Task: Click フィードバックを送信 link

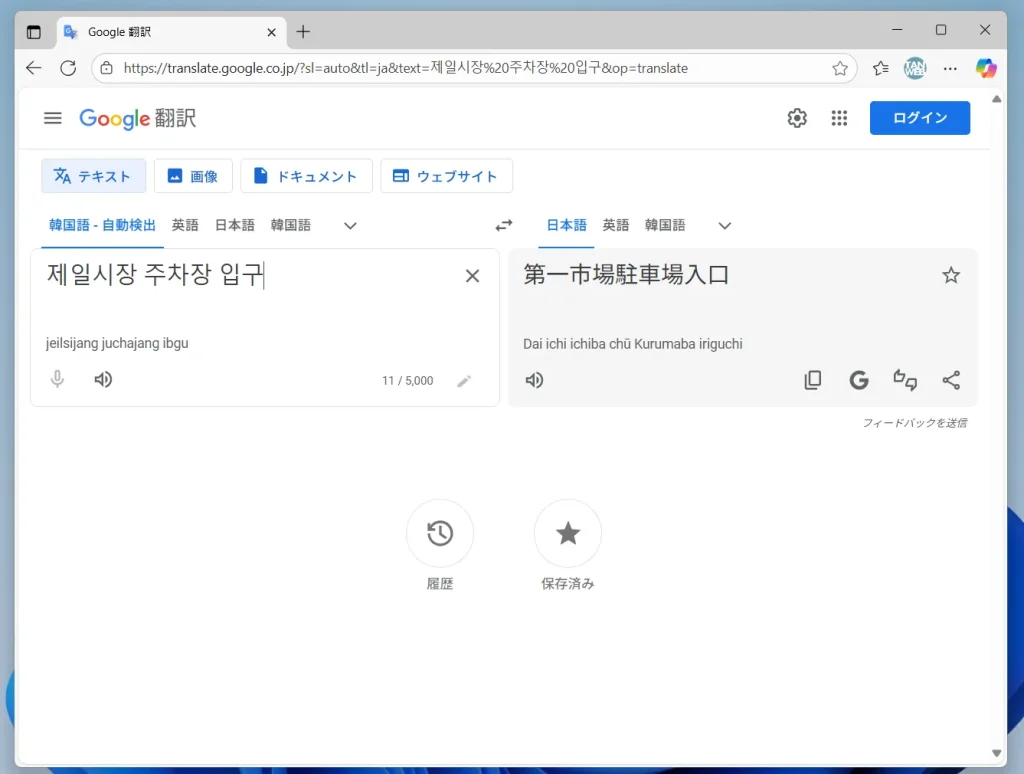Action: [915, 423]
